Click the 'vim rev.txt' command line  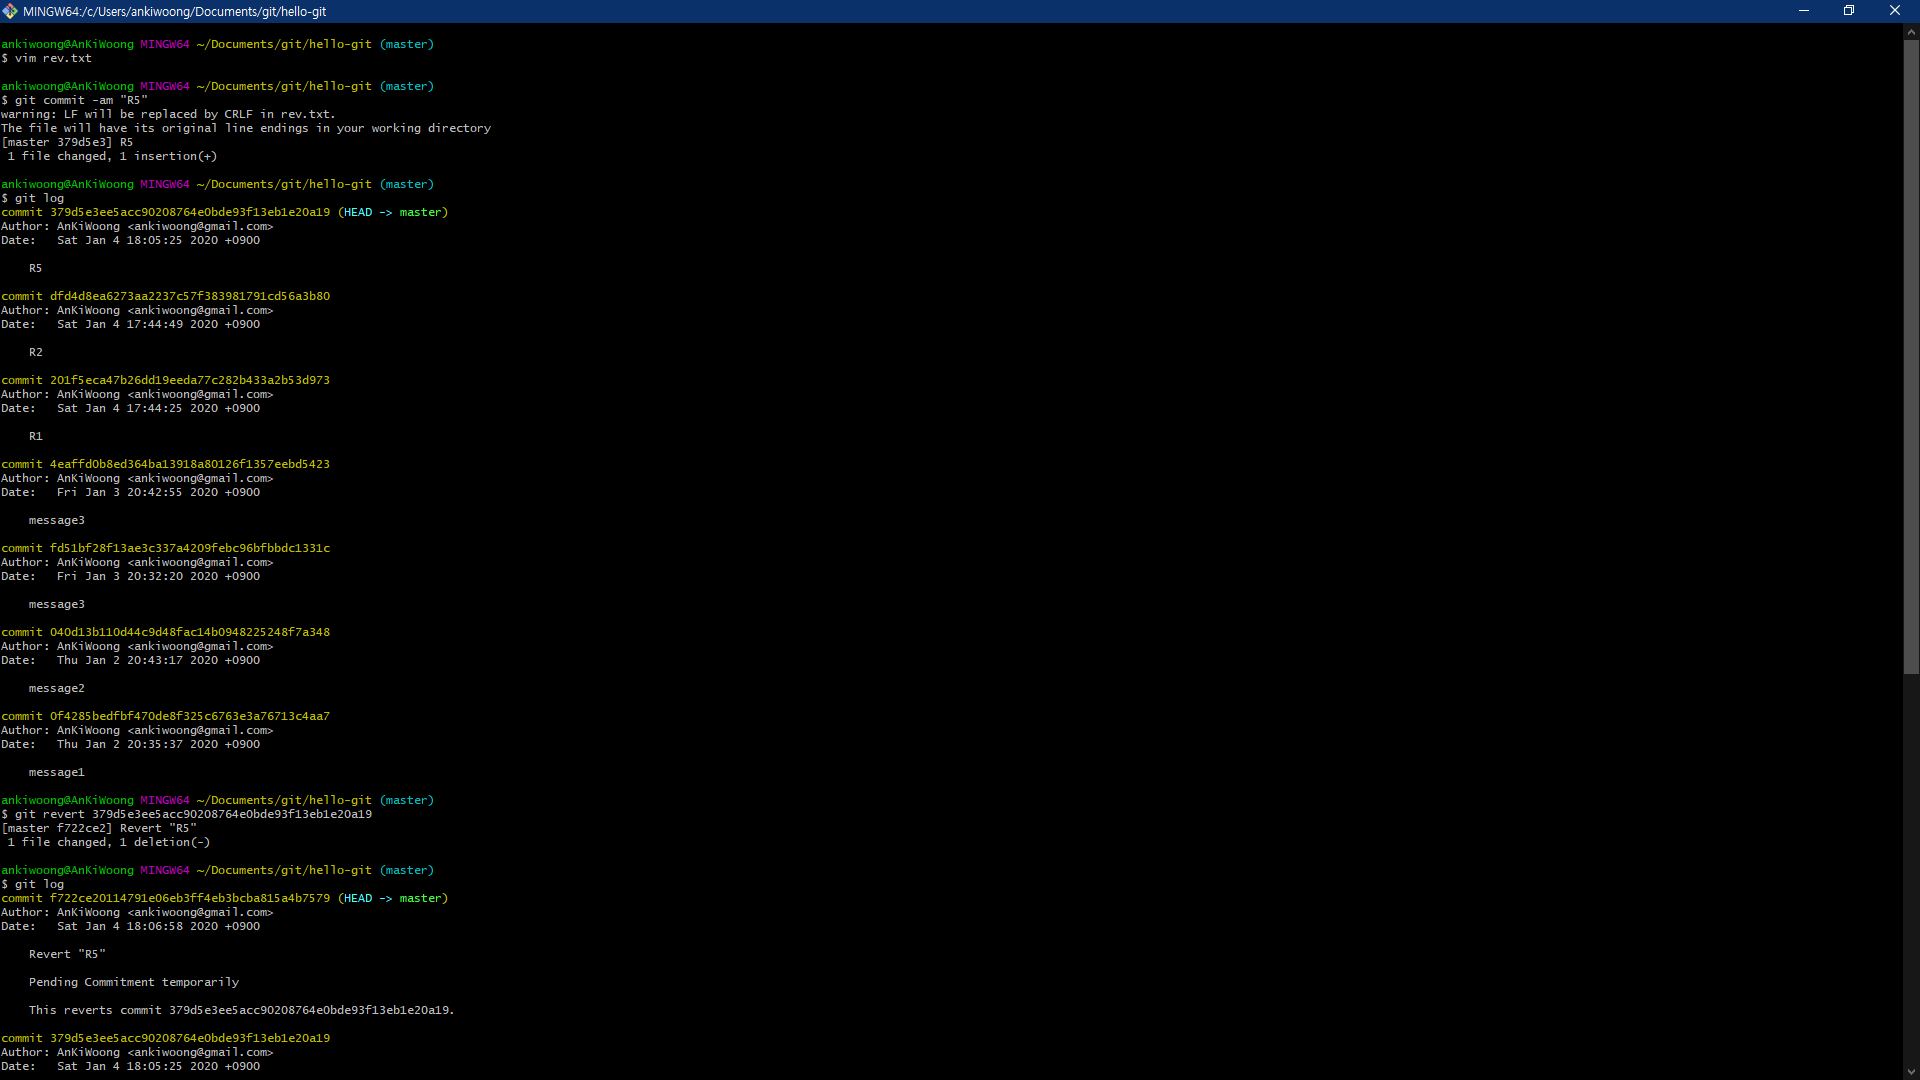click(x=52, y=58)
